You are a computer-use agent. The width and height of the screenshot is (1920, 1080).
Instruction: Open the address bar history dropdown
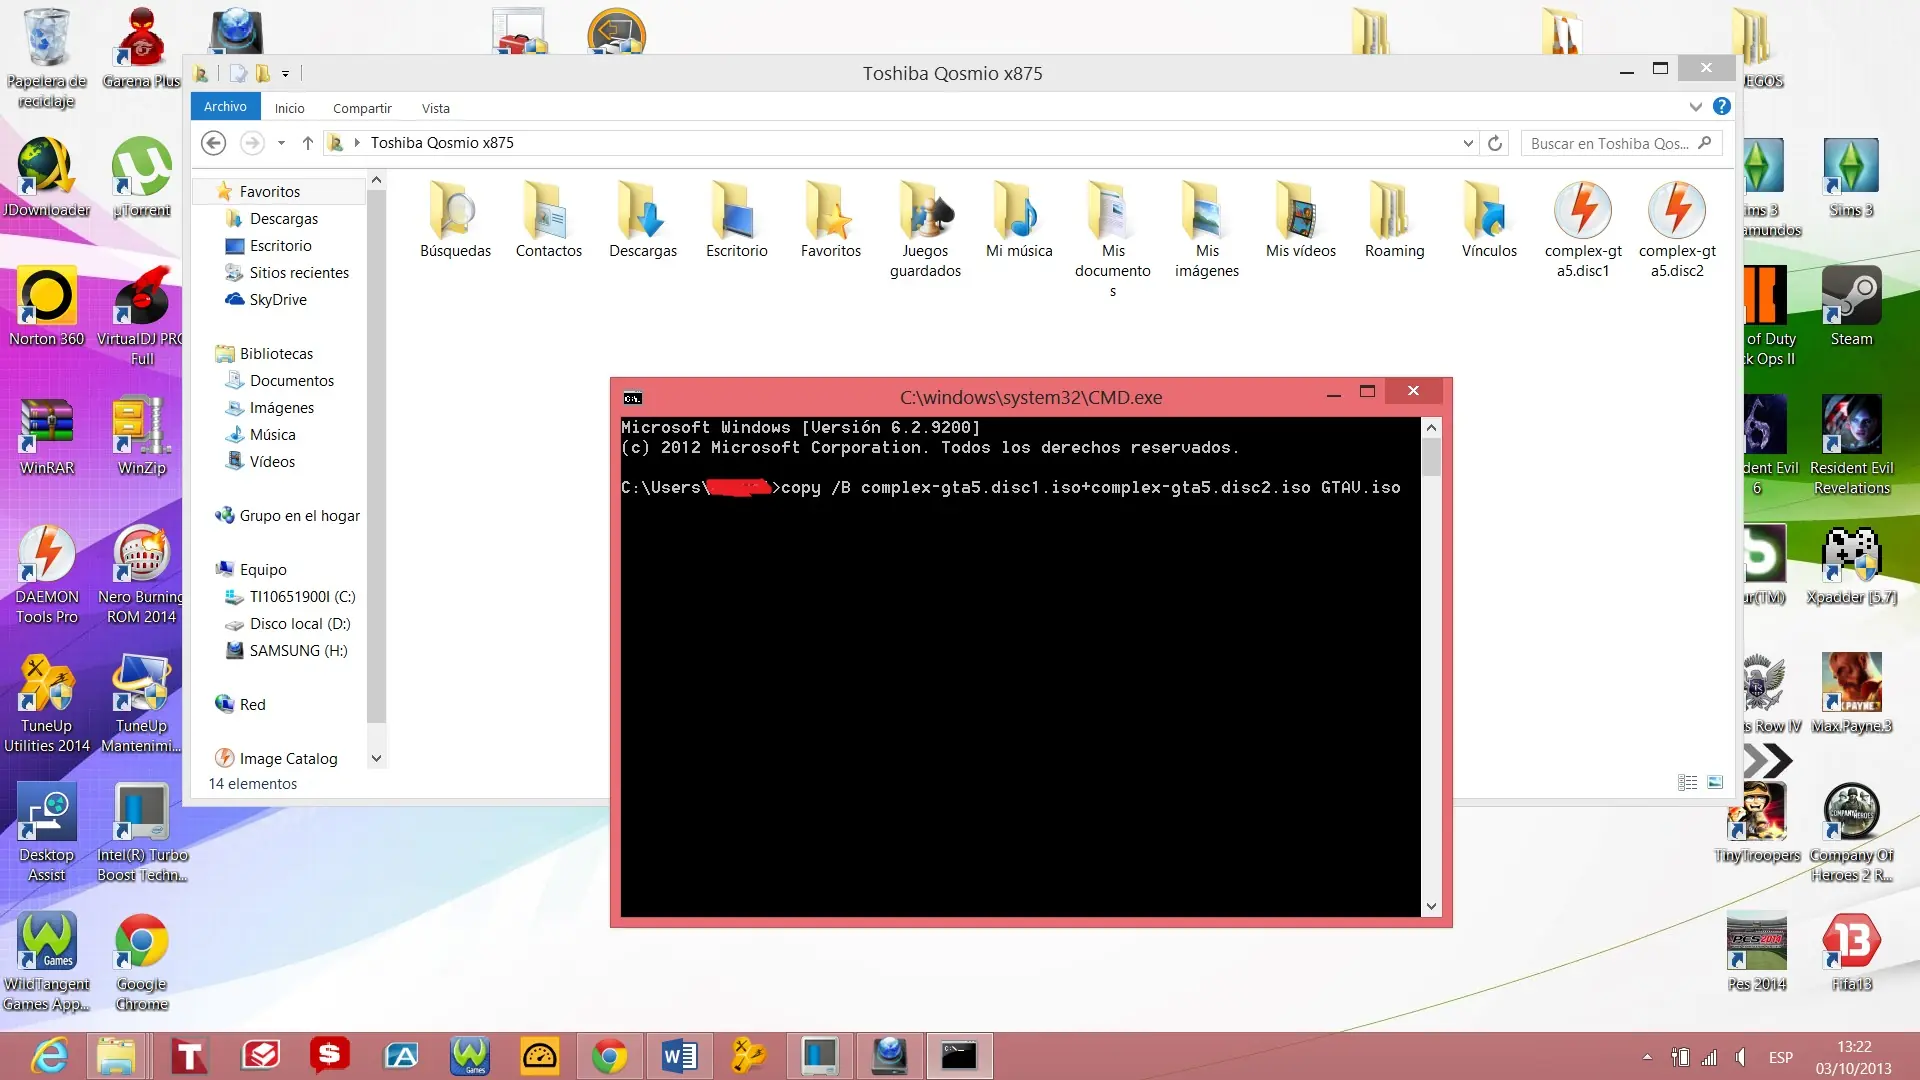point(1468,143)
